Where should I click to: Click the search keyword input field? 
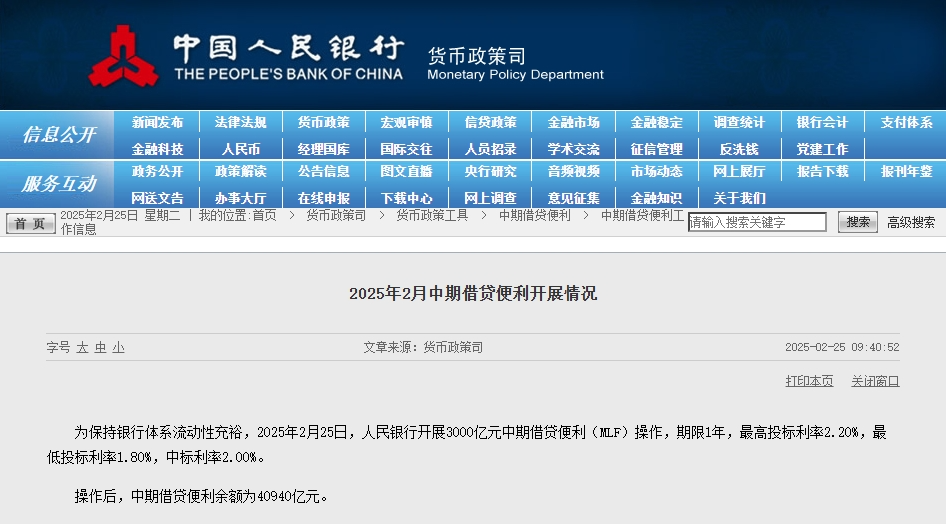coord(757,222)
